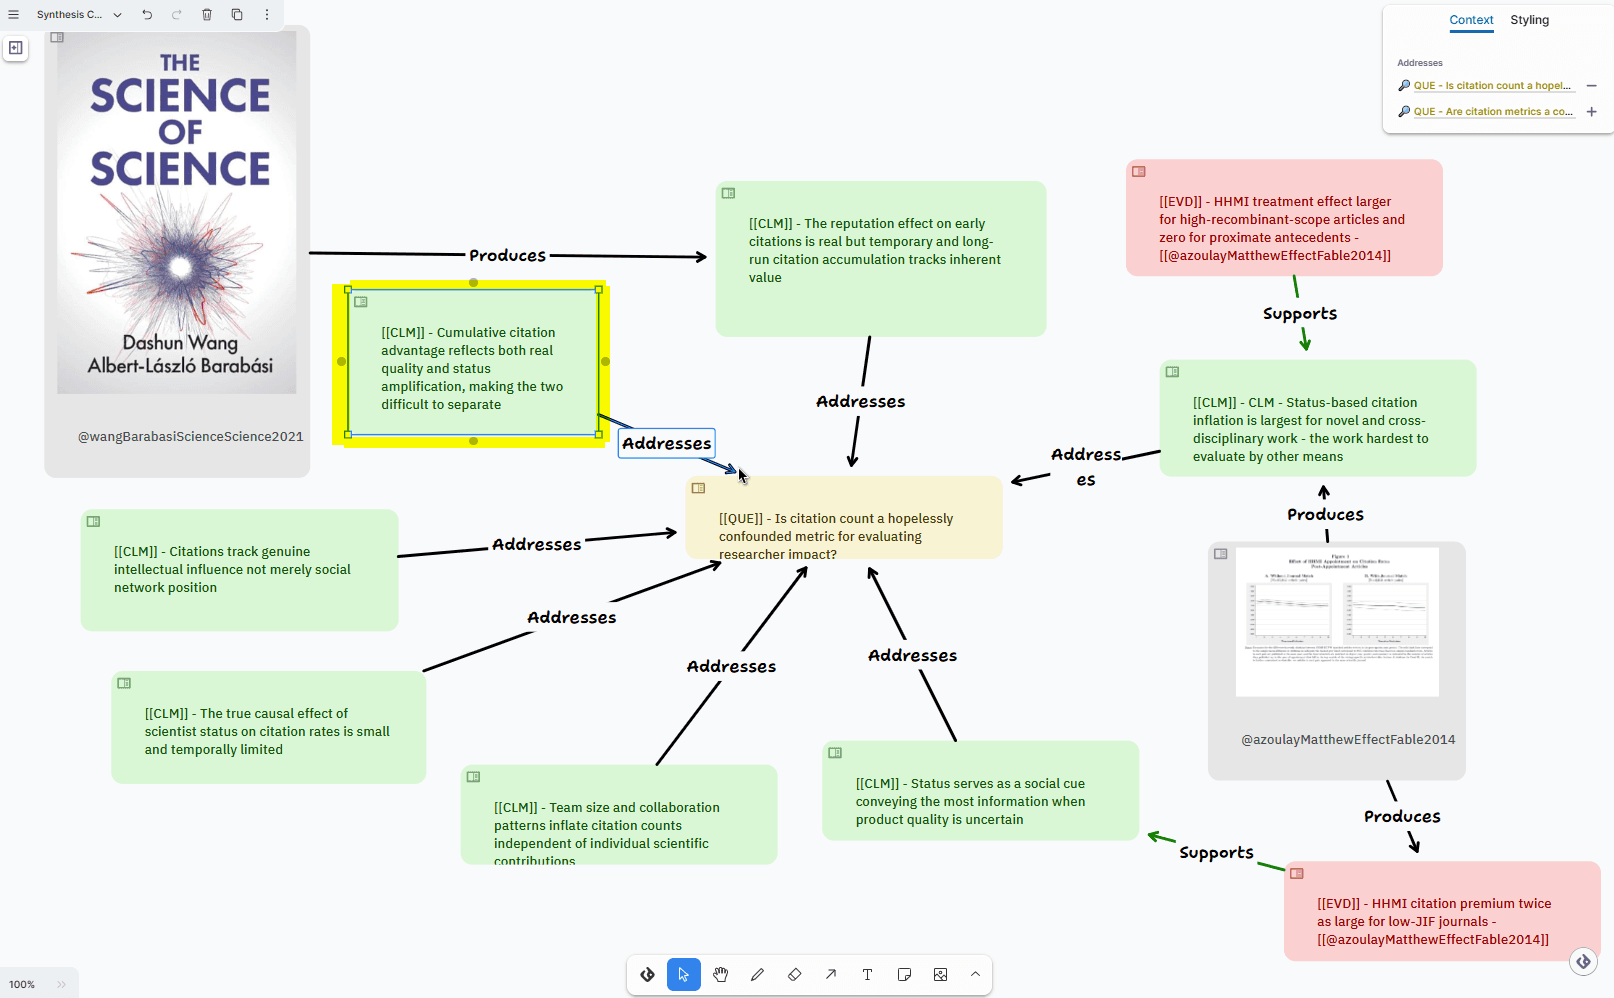Click The Science of Science book cover
Screen dimensions: 1614x998
click(177, 212)
